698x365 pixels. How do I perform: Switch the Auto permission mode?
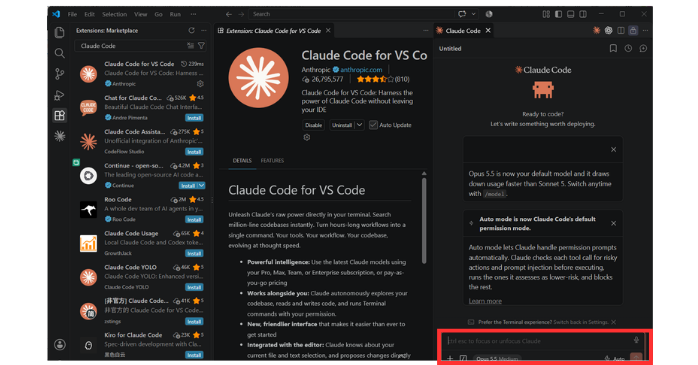pos(615,359)
